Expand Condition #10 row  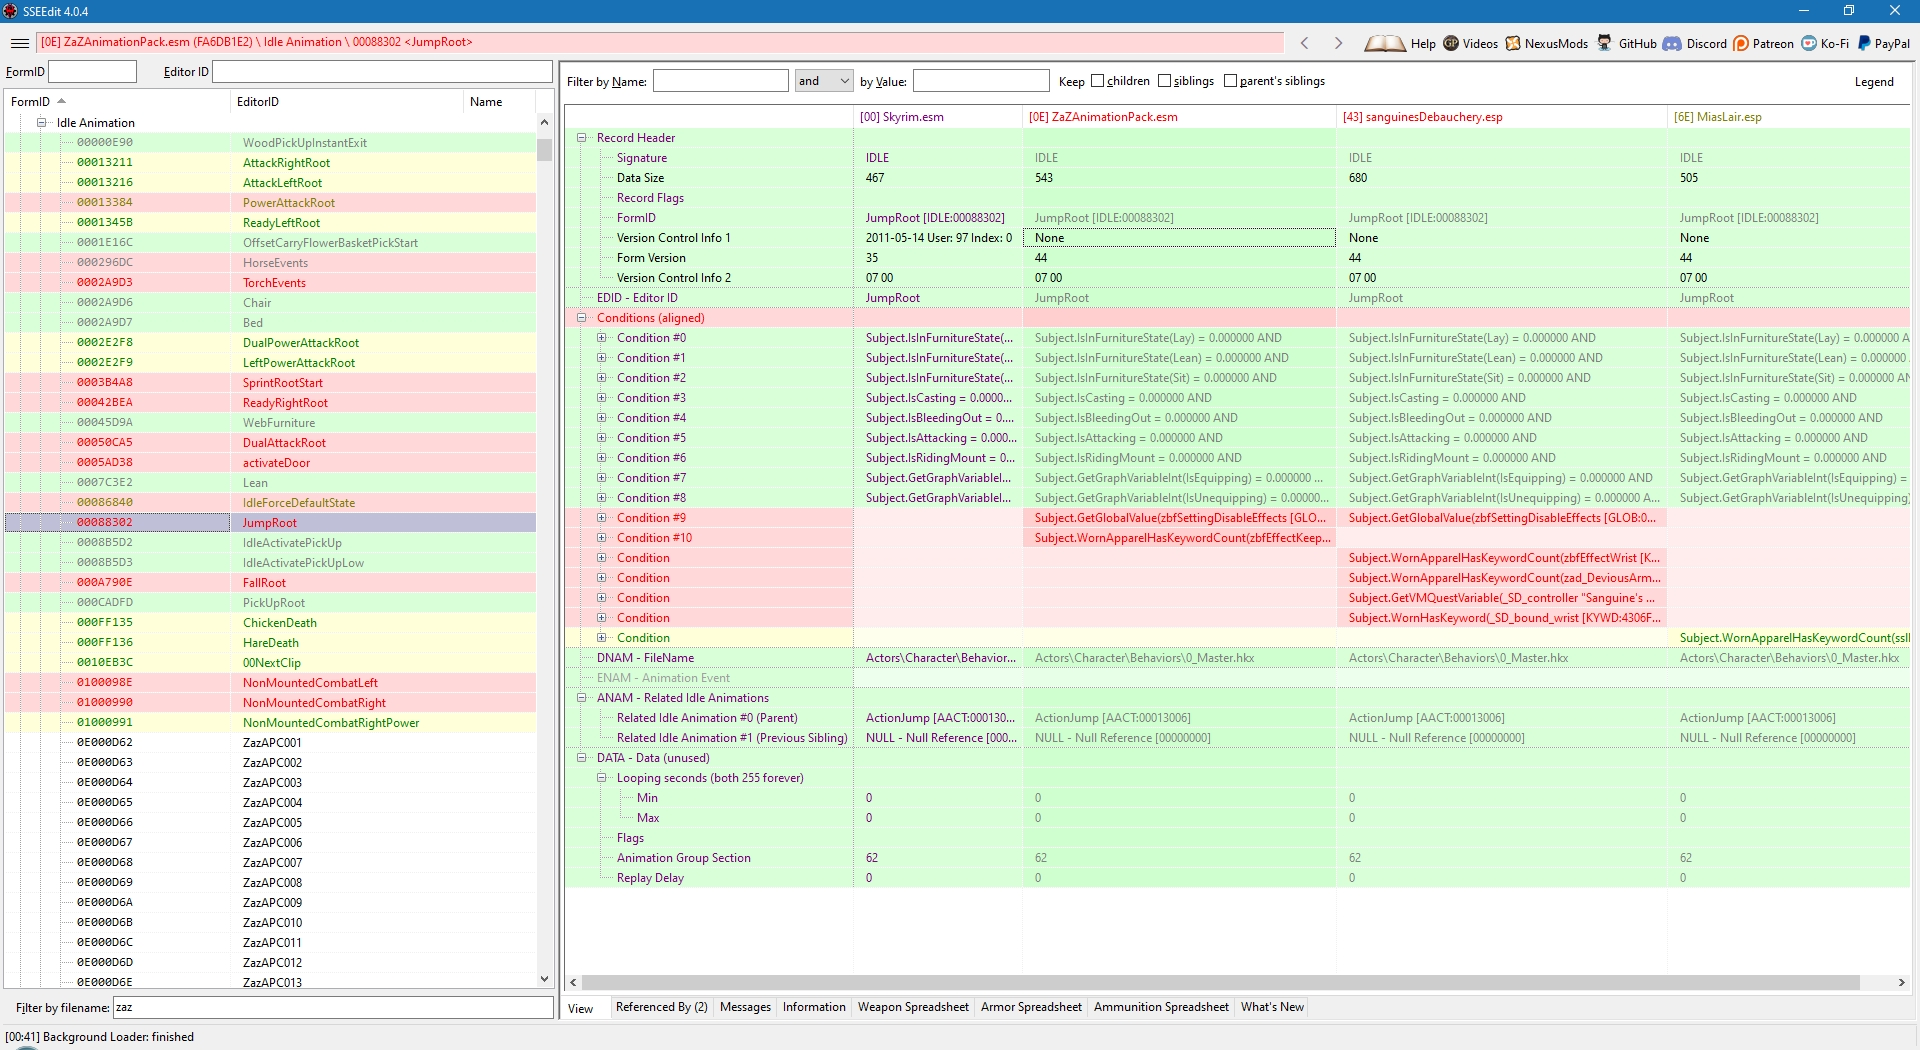(601, 538)
